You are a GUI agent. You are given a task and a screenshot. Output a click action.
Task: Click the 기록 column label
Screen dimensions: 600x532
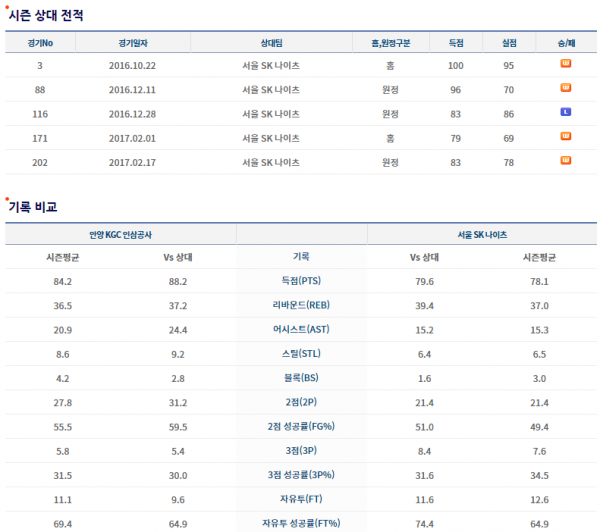301,256
